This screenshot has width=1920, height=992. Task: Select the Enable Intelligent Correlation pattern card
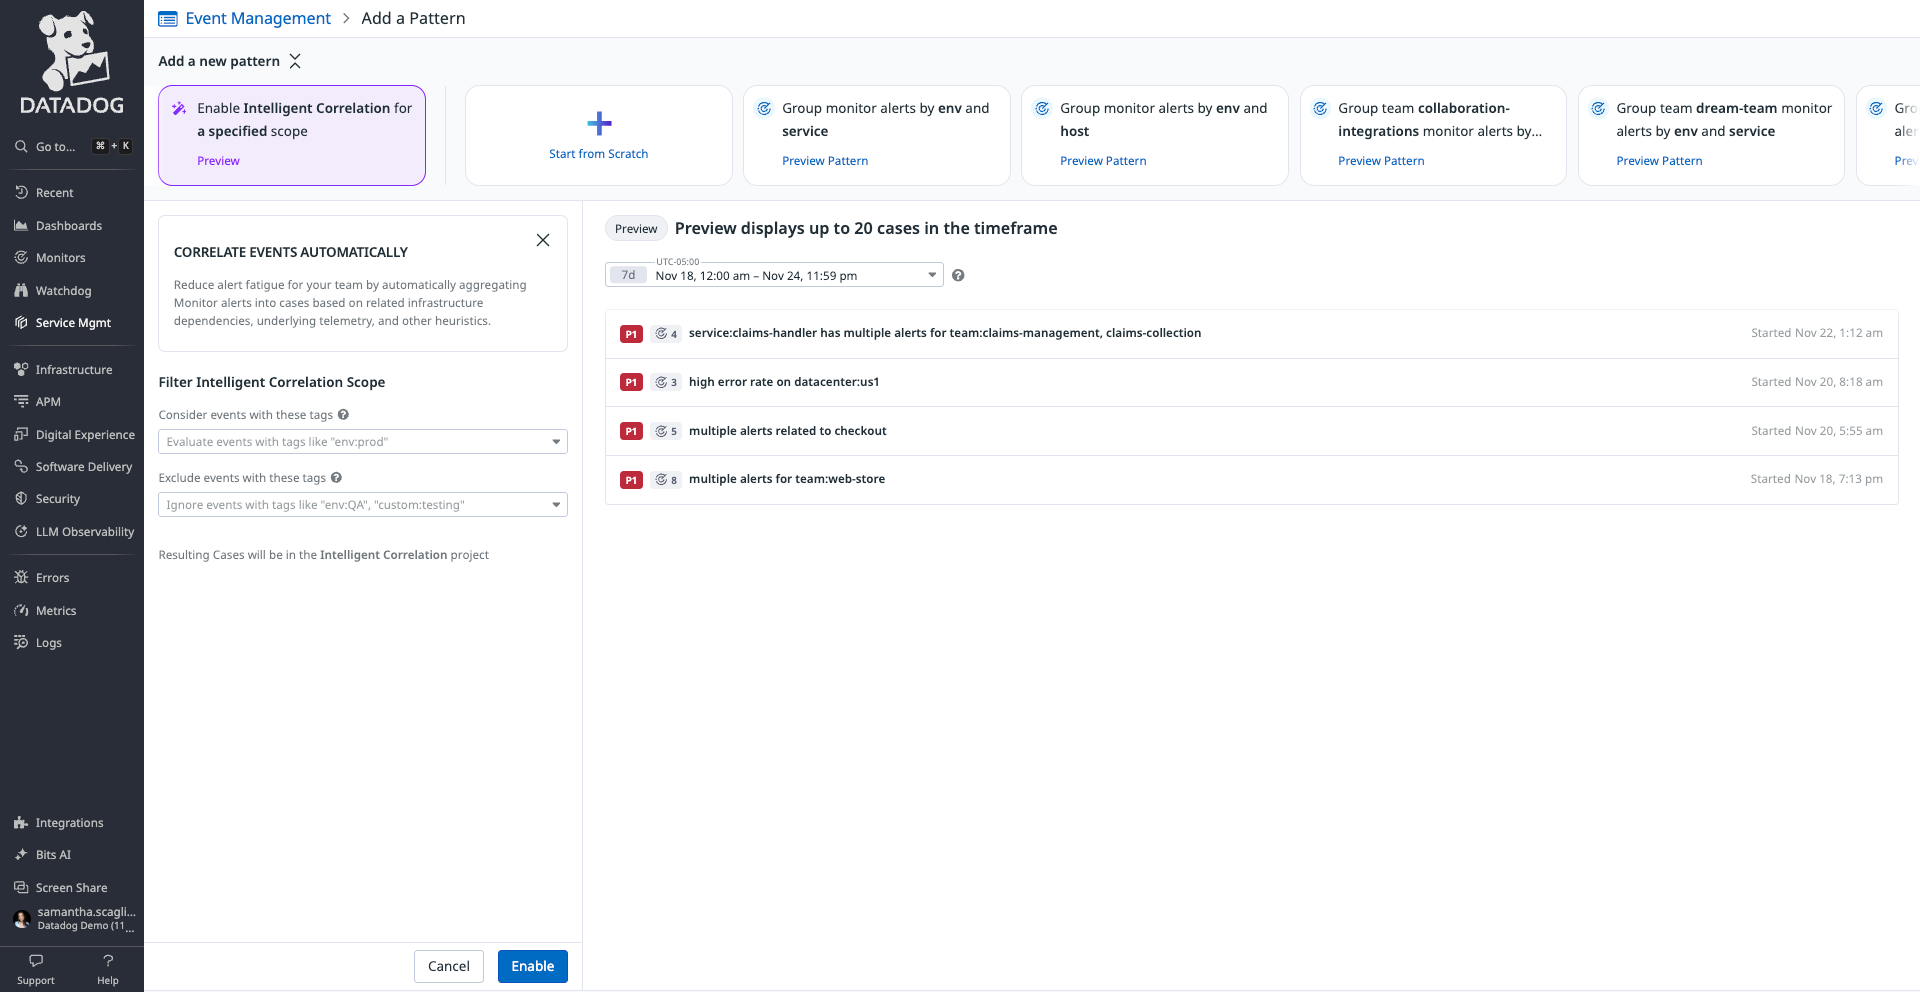click(291, 135)
